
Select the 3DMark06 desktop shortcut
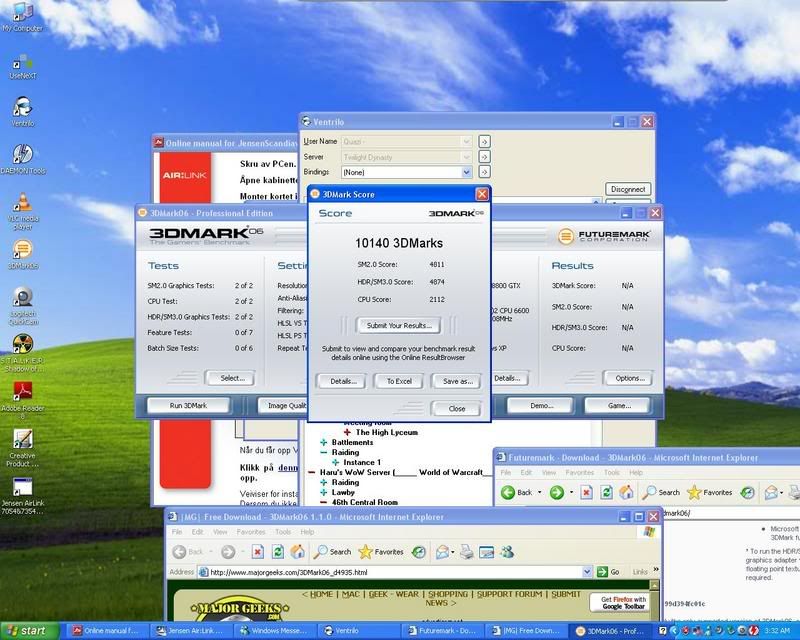click(x=23, y=254)
